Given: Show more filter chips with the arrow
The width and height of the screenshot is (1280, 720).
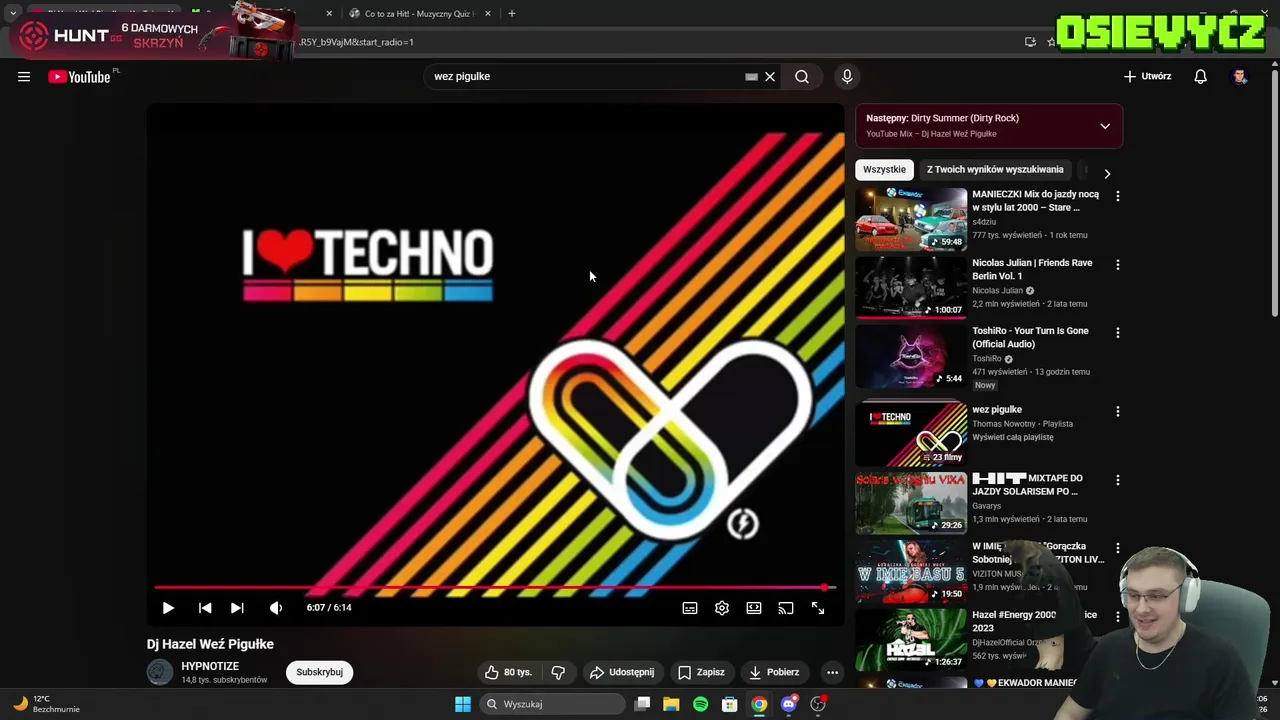Looking at the screenshot, I should [x=1107, y=173].
